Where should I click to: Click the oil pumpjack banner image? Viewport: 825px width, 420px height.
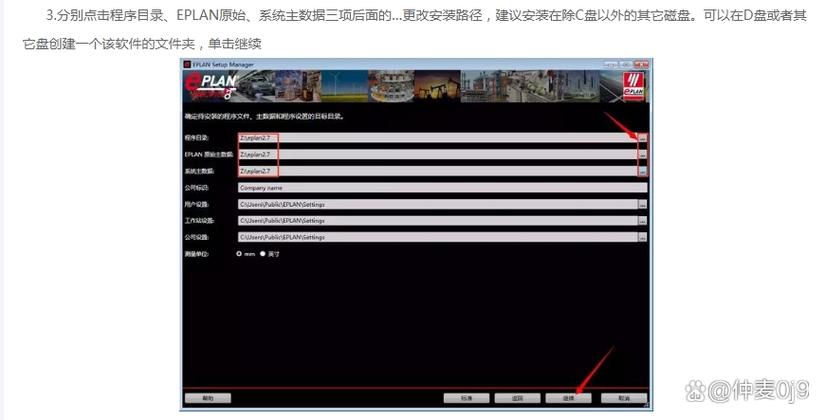[437, 86]
